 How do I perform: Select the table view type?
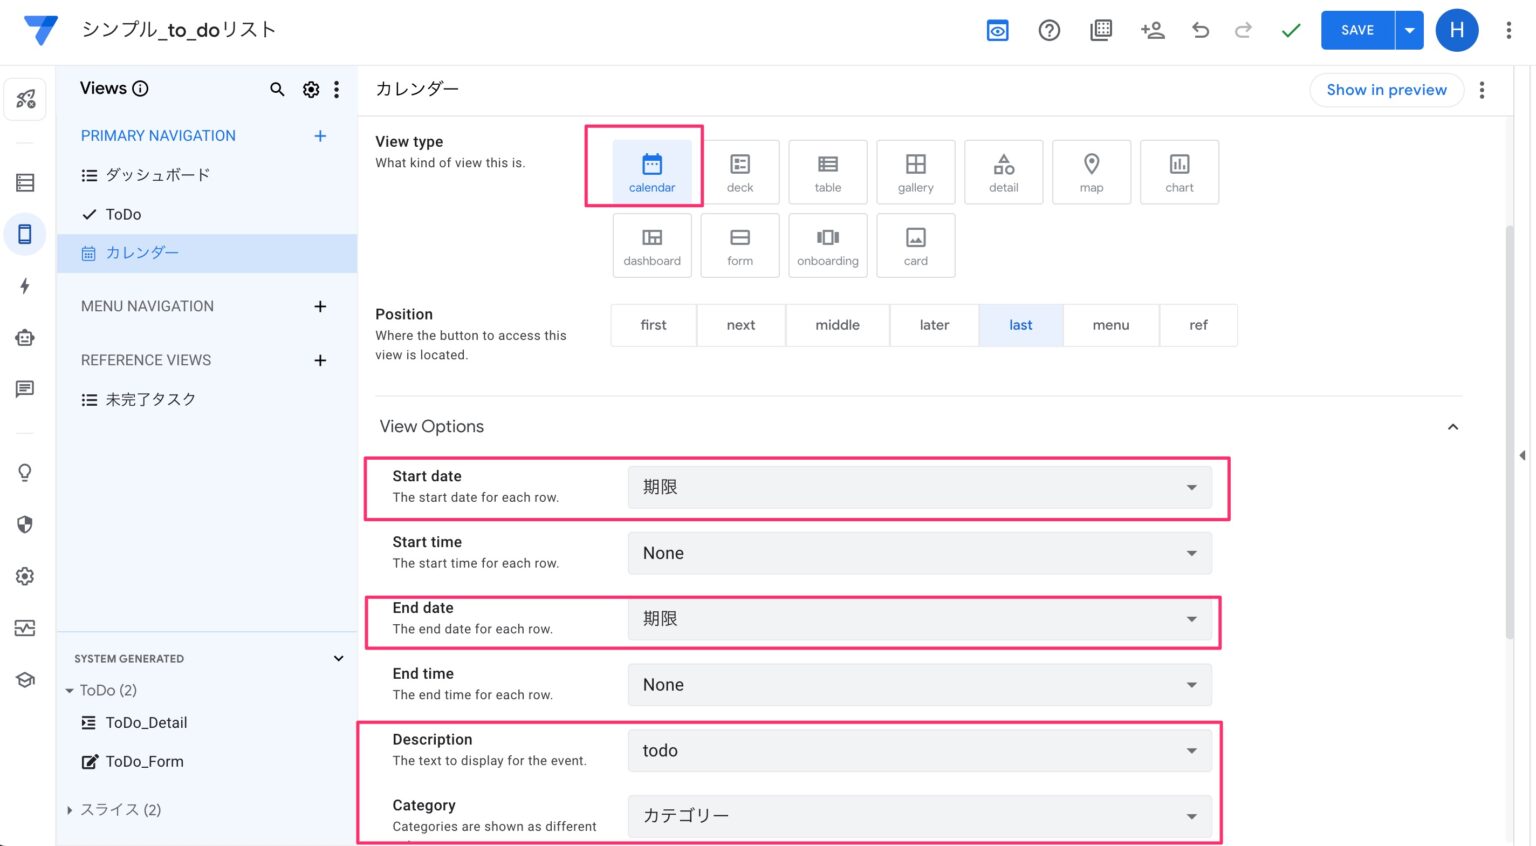pos(827,171)
